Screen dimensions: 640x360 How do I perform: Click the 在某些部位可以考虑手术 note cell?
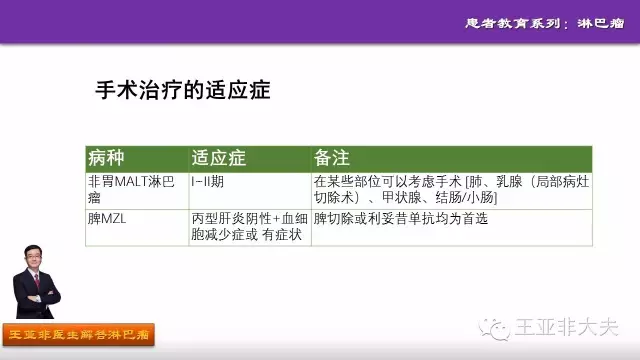pos(451,191)
